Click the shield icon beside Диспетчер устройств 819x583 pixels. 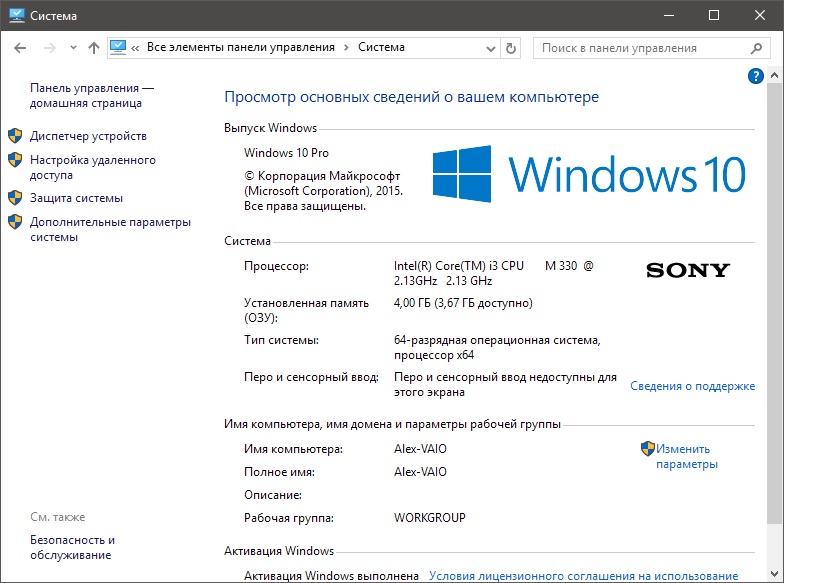15,136
